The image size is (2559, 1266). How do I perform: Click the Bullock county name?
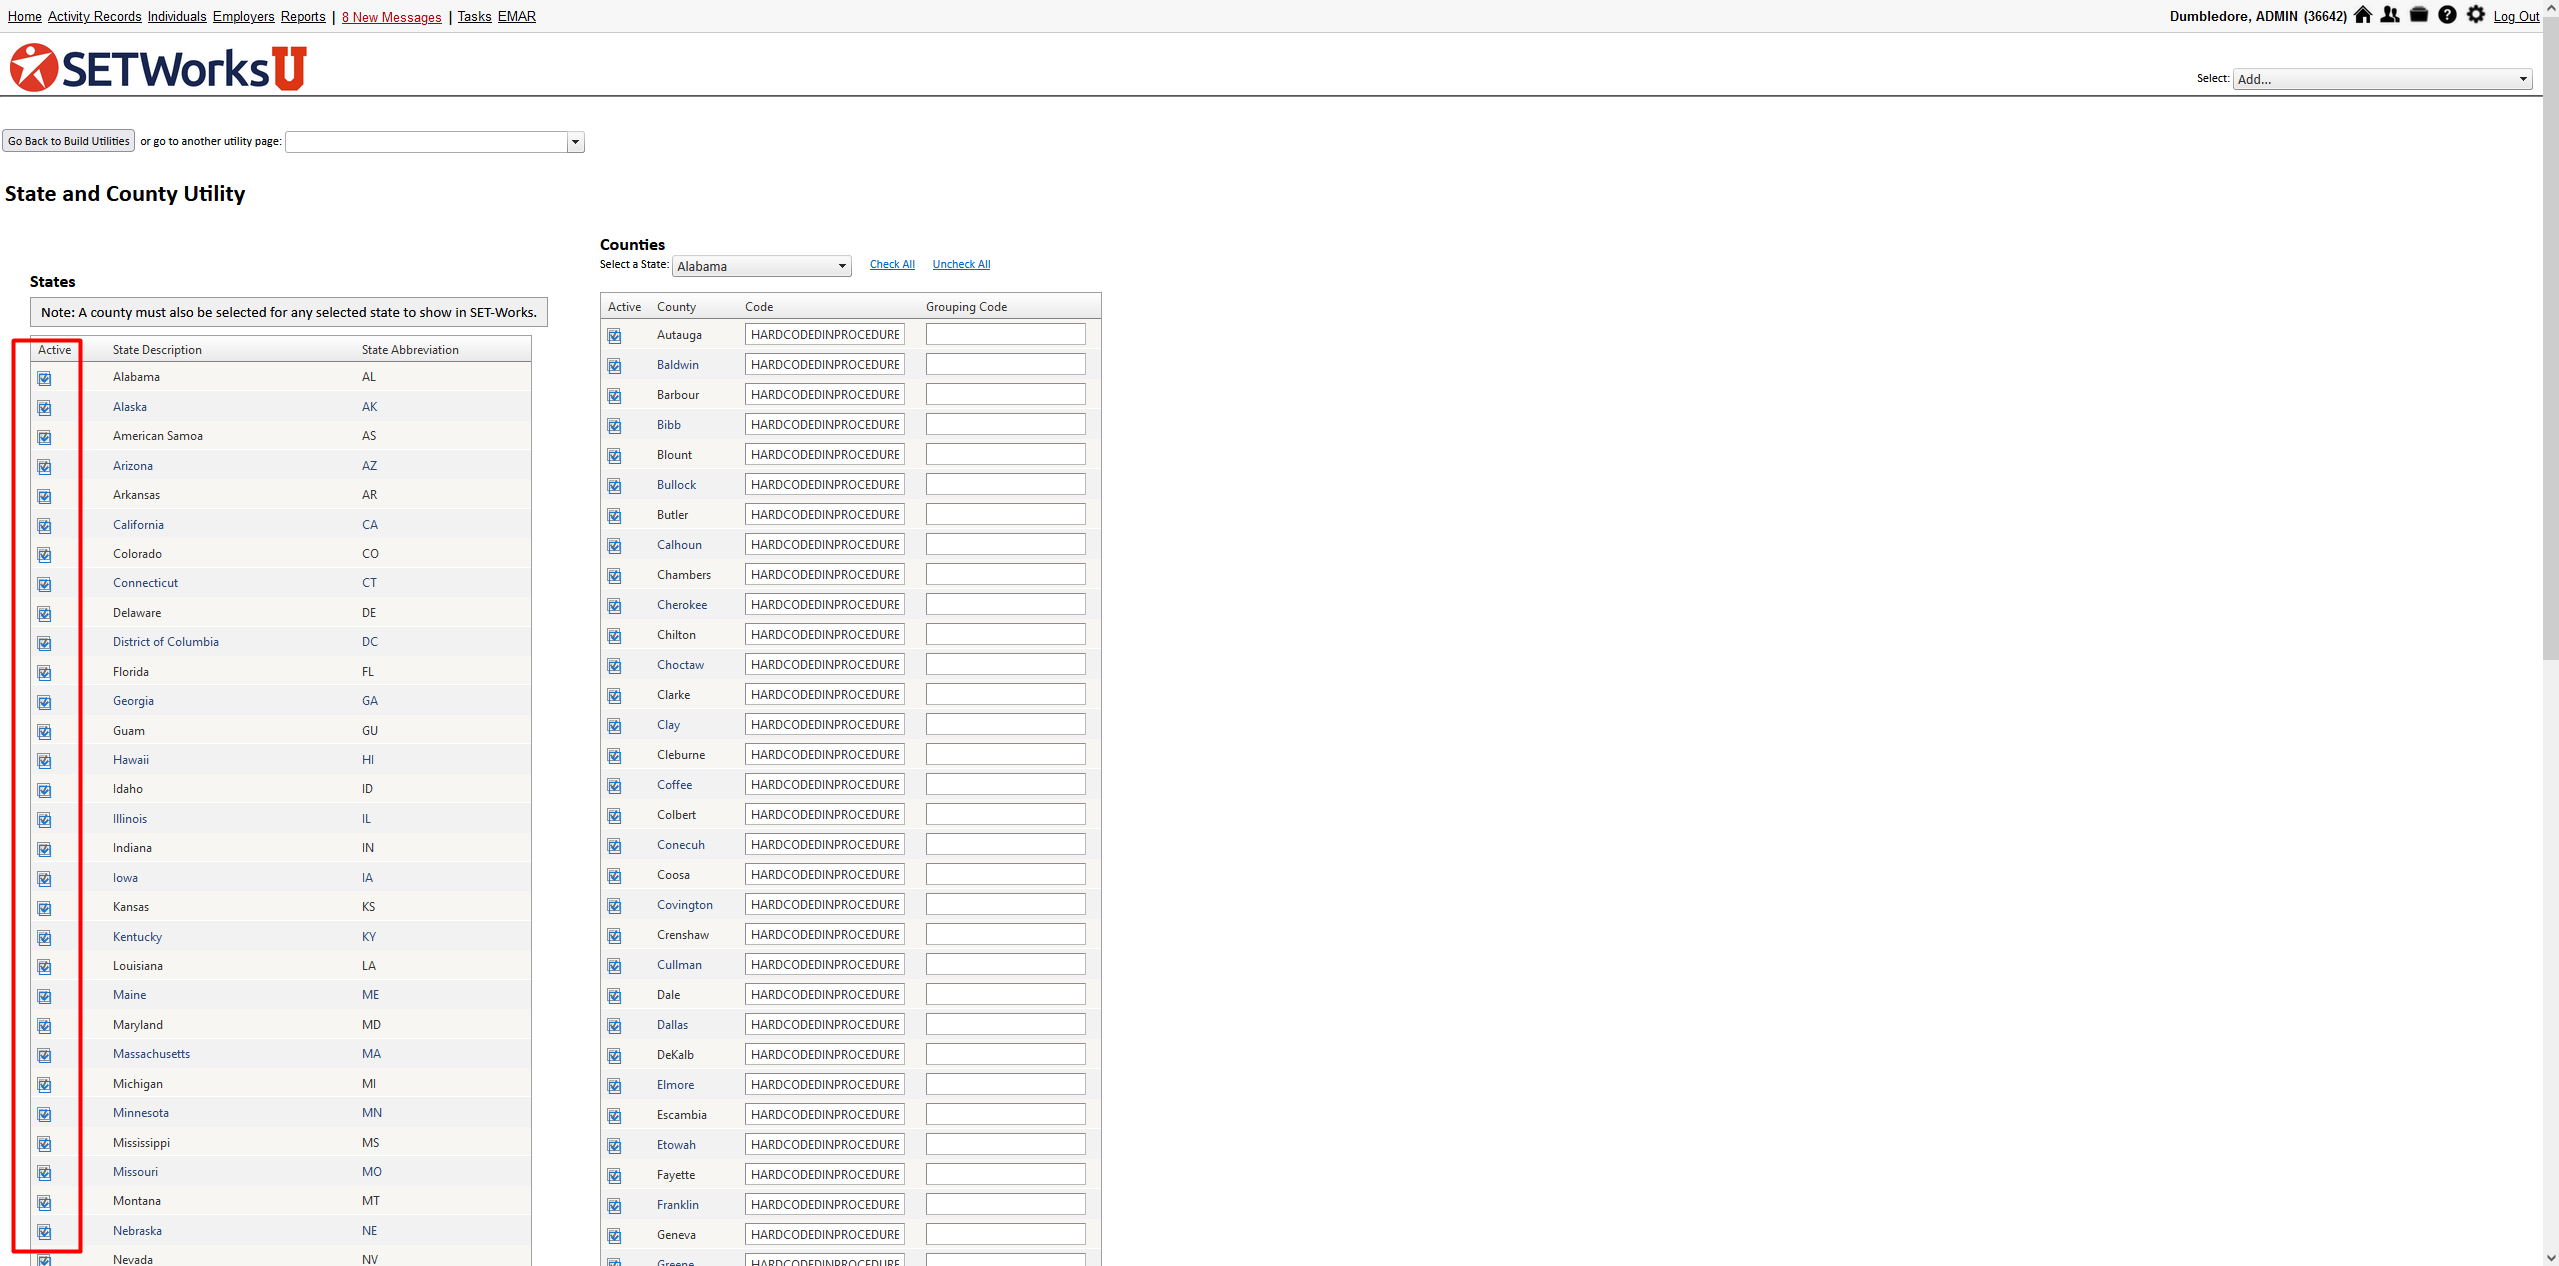pos(676,485)
